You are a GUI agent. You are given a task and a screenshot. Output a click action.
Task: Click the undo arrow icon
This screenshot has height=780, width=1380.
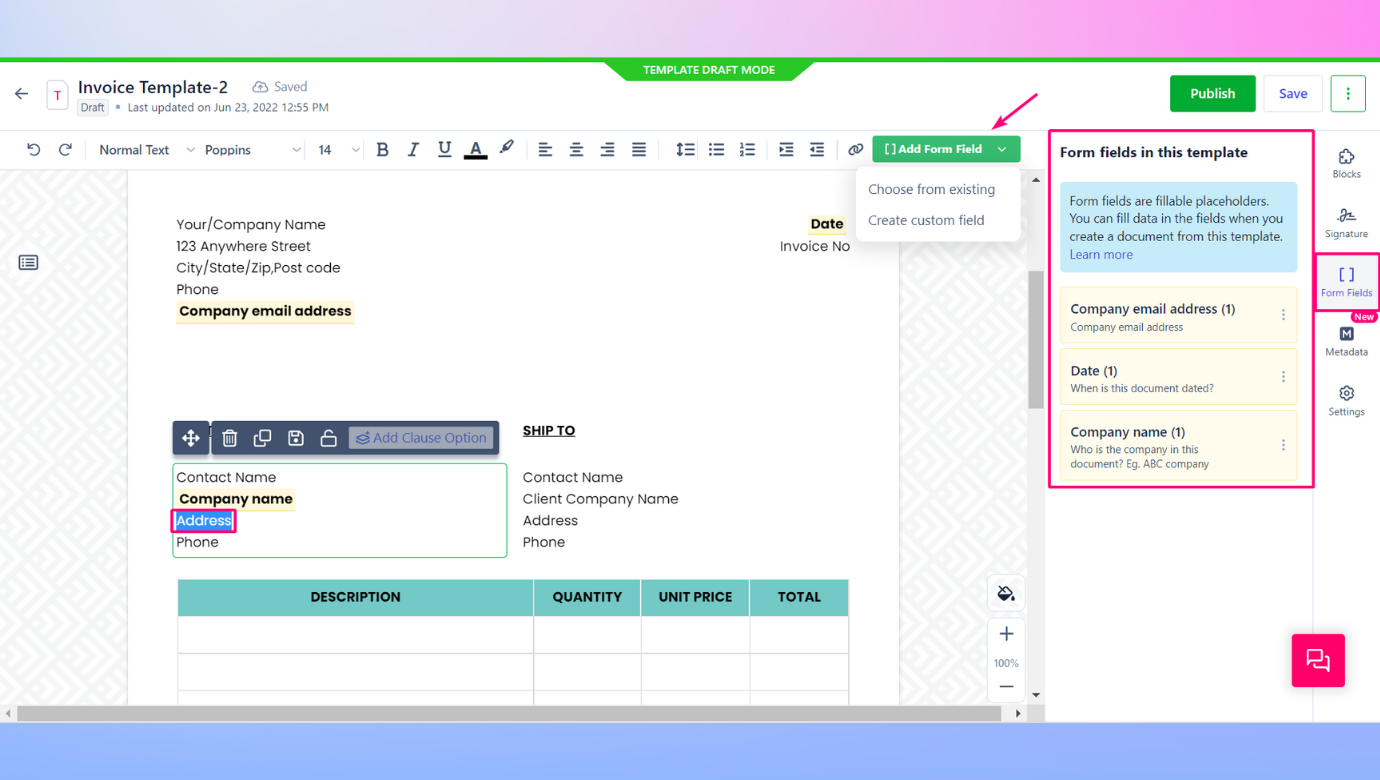33,149
